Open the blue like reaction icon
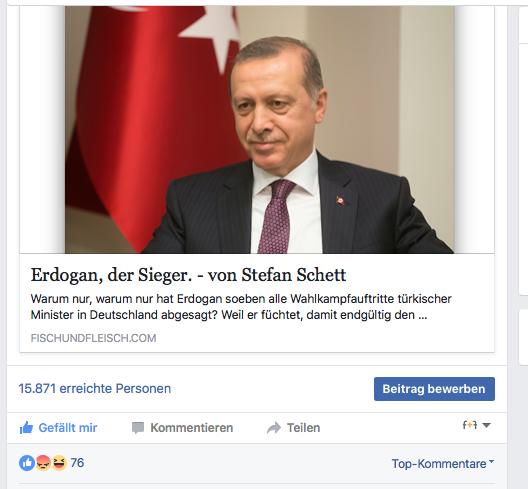Viewport: 528px width, 489px height. 27,463
